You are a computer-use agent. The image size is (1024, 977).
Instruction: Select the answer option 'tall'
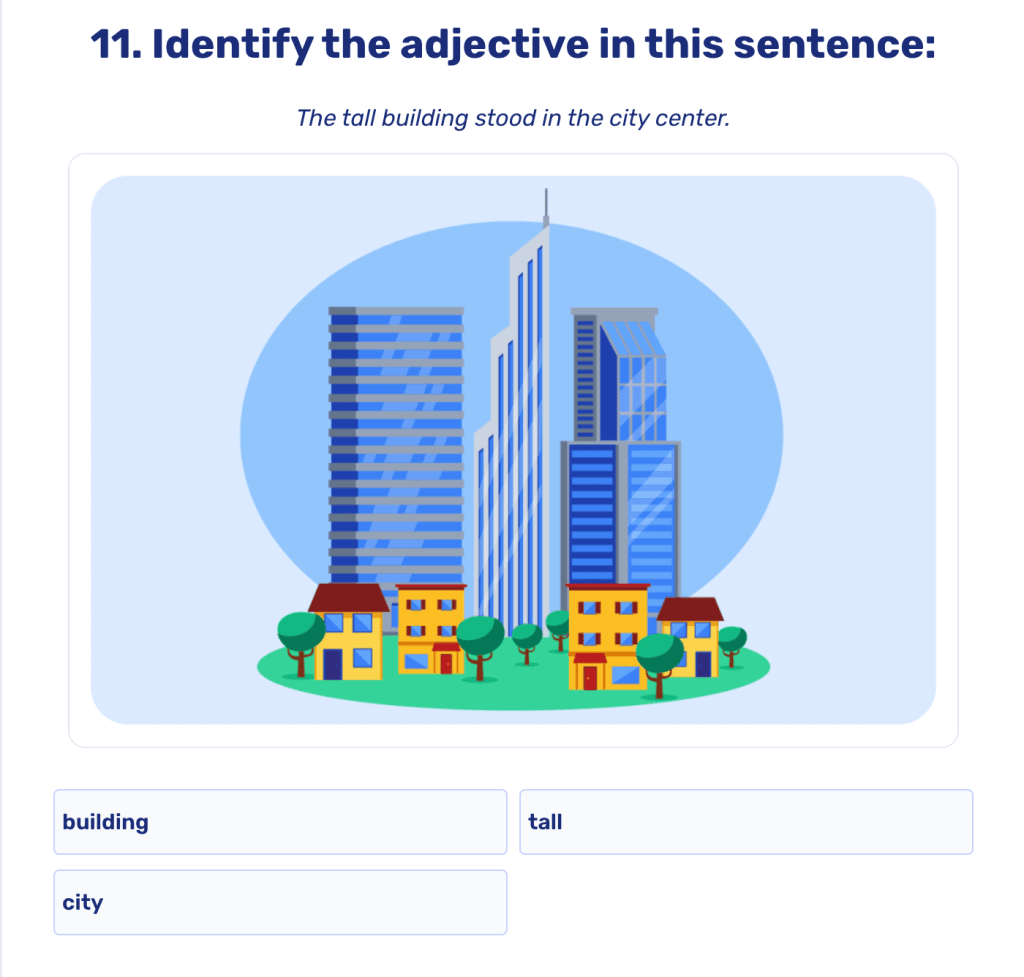[x=746, y=821]
